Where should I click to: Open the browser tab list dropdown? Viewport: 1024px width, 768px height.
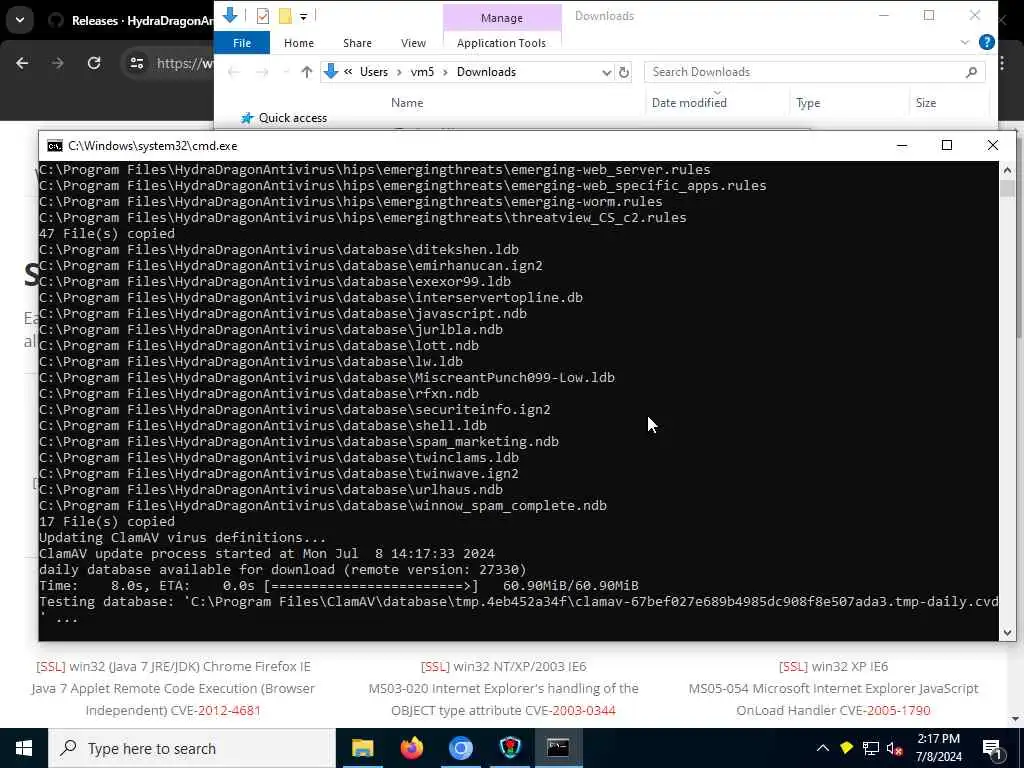(x=20, y=20)
